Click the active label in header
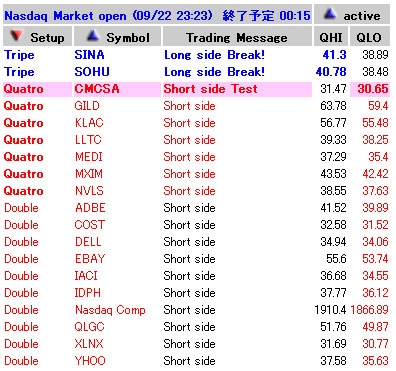 pyautogui.click(x=362, y=16)
